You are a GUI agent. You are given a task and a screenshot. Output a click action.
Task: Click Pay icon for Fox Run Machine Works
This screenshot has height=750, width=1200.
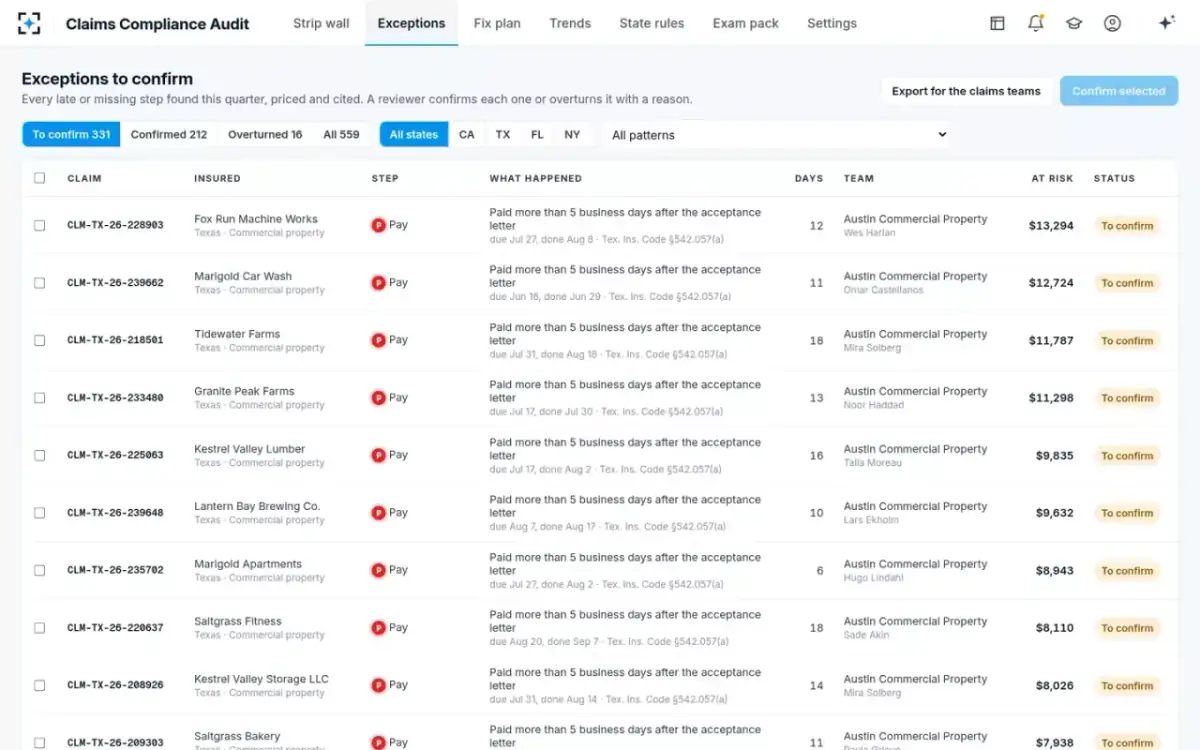tap(378, 225)
